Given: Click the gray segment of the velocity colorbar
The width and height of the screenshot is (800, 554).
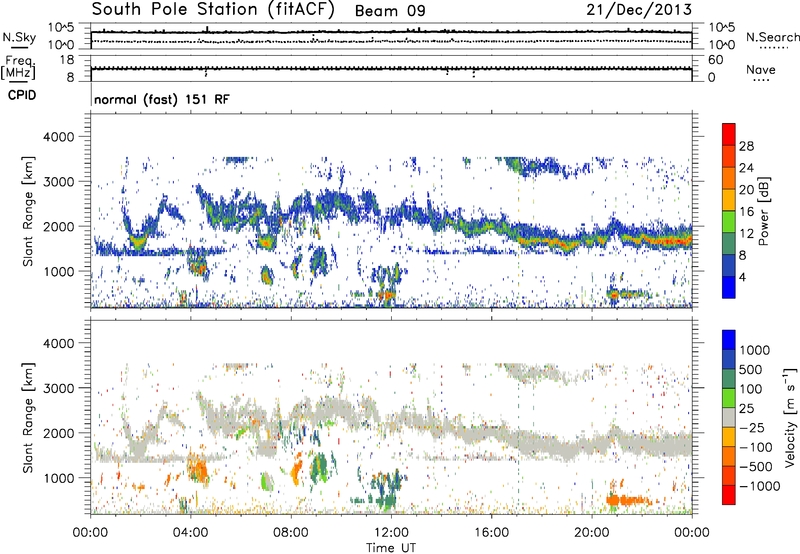Looking at the screenshot, I should coord(729,417).
